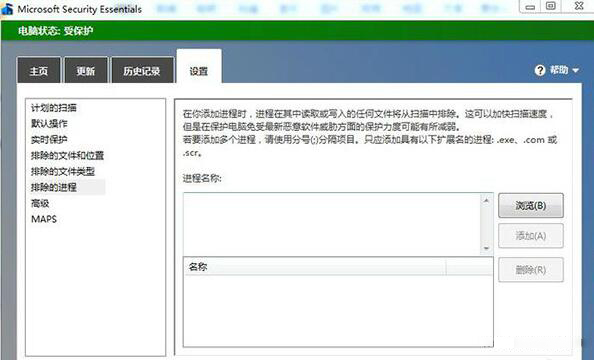
Task: Click the 电脑状态: 受保护 status text
Action: click(x=55, y=31)
